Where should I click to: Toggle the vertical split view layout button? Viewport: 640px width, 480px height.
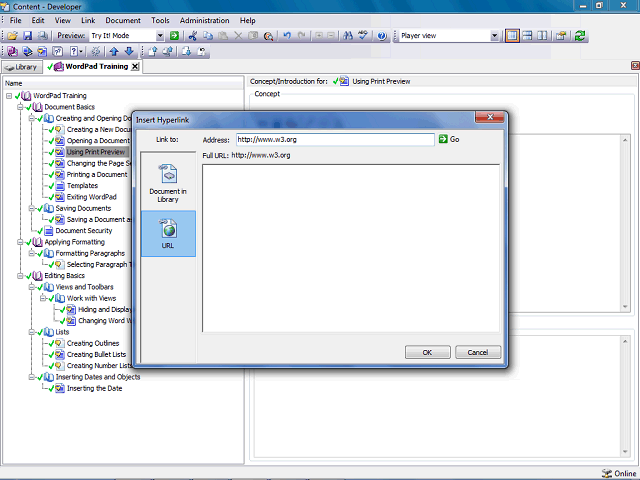click(542, 36)
